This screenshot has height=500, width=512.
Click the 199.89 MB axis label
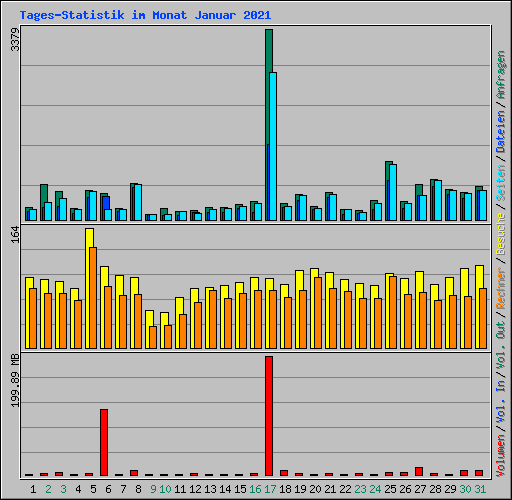(x=15, y=380)
